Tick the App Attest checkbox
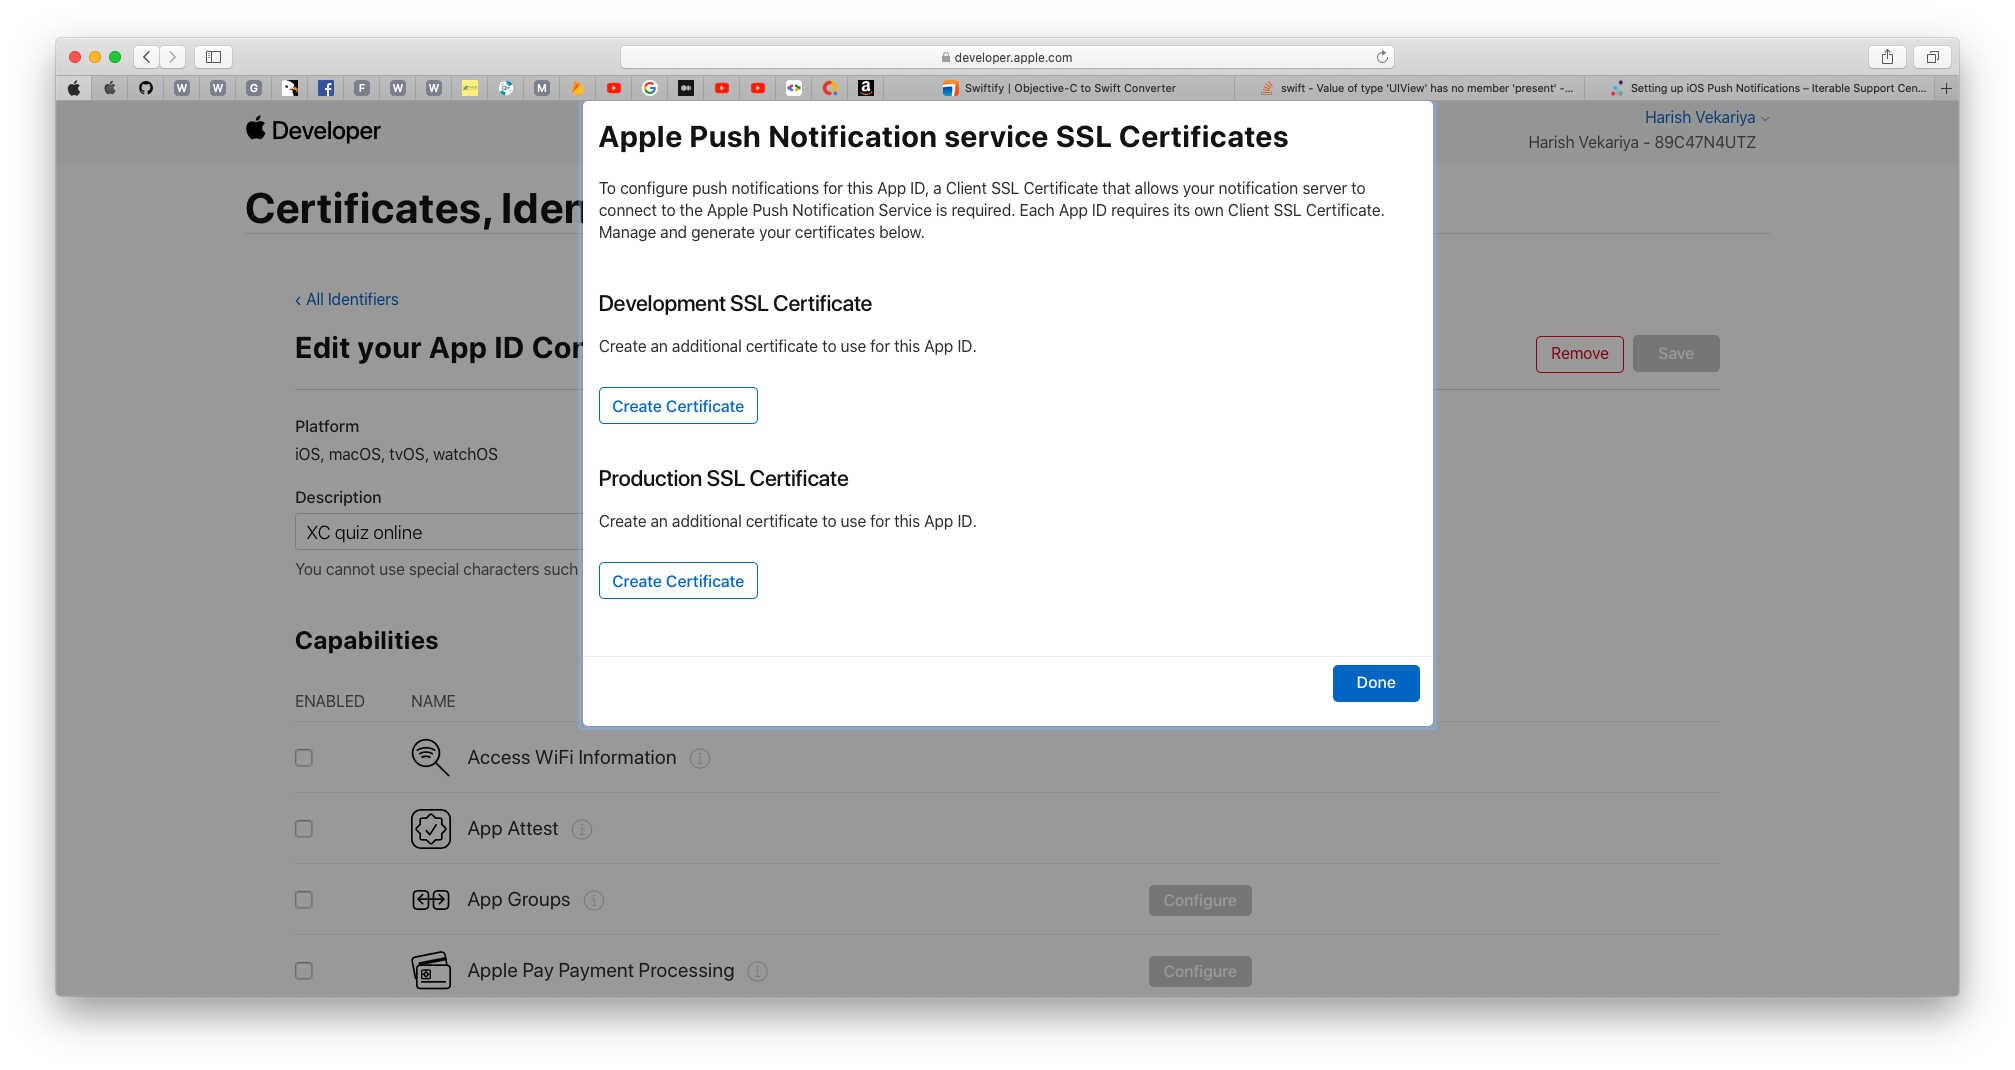2015x1070 pixels. [304, 829]
